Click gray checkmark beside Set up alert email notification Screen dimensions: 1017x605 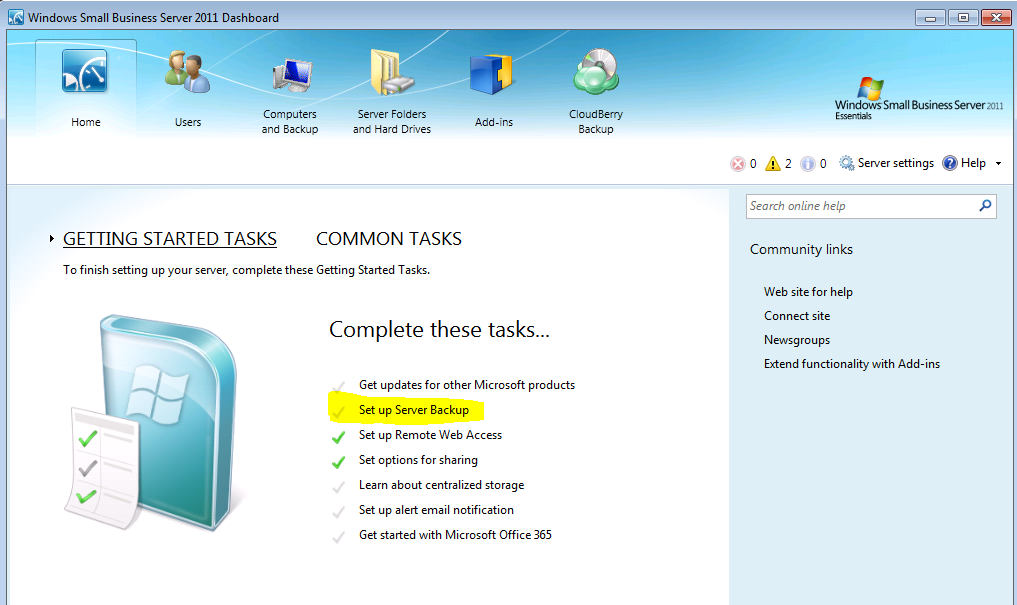pyautogui.click(x=338, y=512)
